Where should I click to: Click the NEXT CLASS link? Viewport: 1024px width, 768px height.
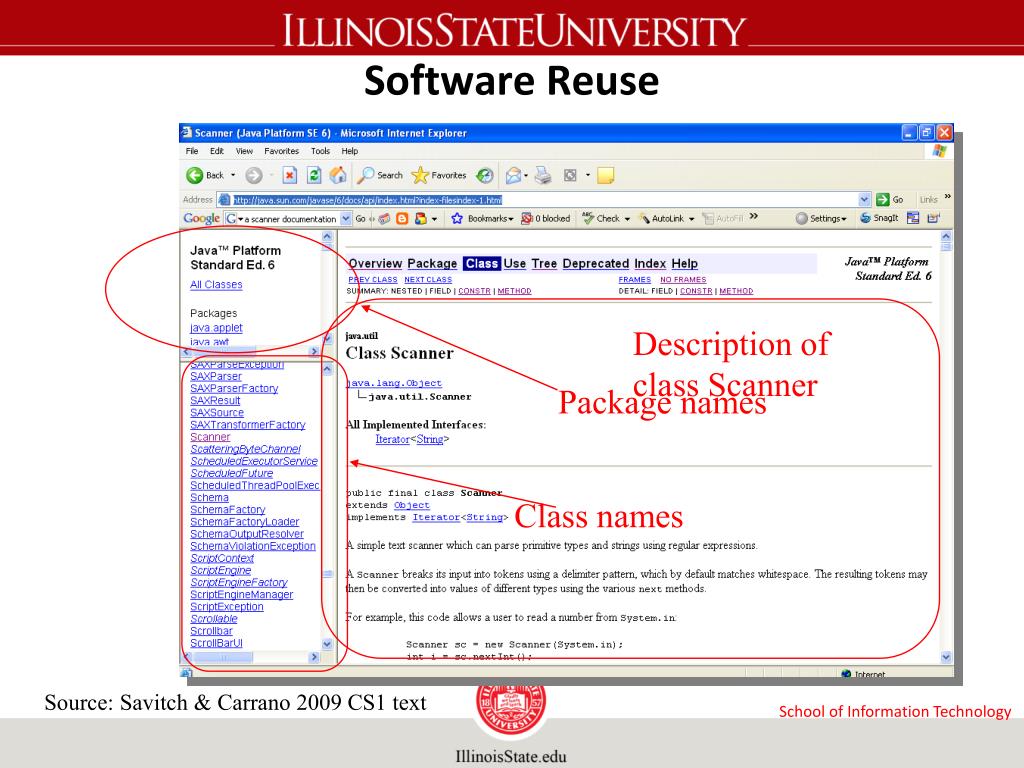point(428,280)
